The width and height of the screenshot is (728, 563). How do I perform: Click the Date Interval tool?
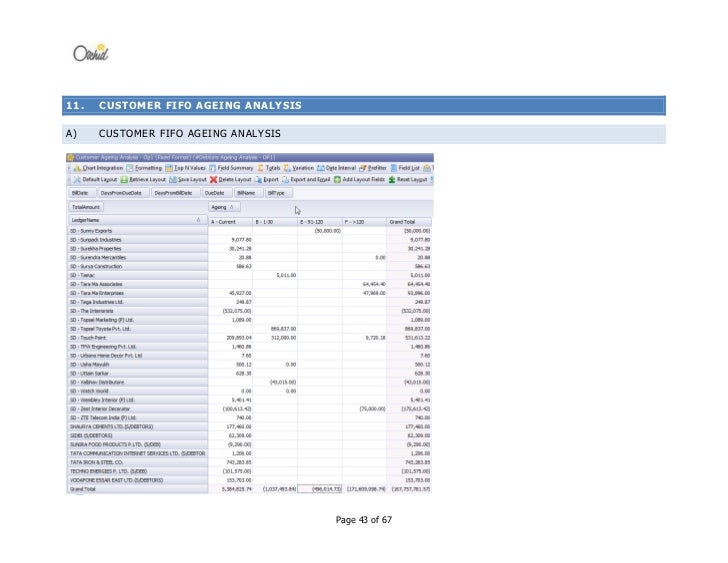pos(336,168)
